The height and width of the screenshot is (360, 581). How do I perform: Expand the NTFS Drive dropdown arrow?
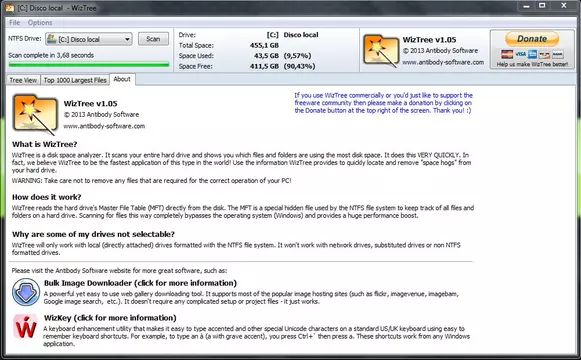click(x=127, y=39)
